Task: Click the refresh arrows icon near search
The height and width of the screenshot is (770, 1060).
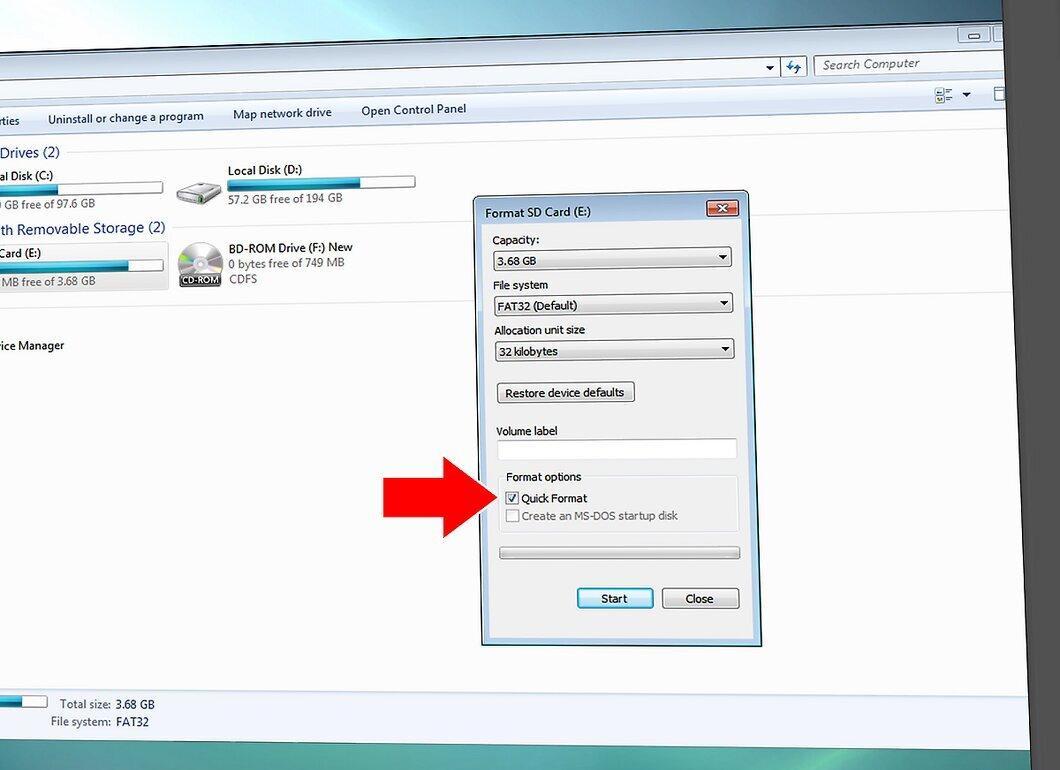Action: click(794, 66)
